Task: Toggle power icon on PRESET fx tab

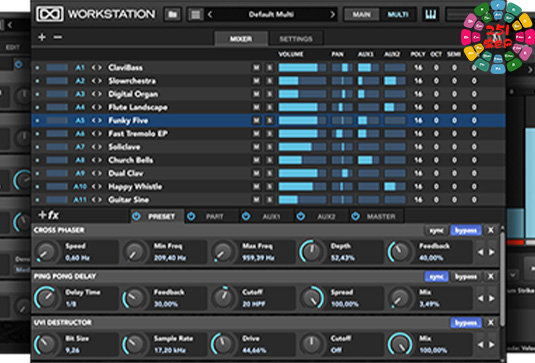Action: tap(136, 216)
